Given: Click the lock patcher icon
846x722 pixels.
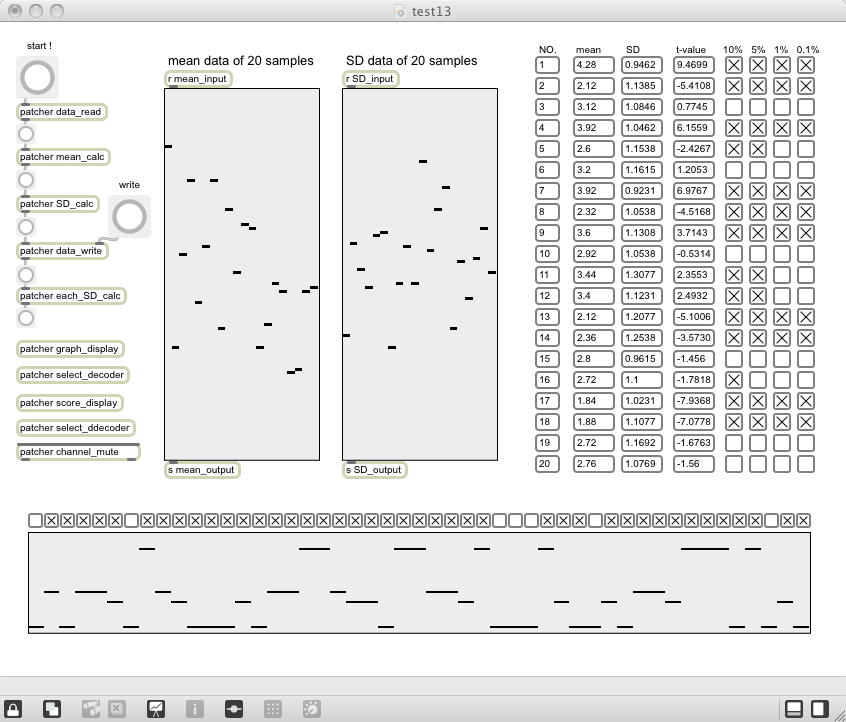Looking at the screenshot, I should click(x=13, y=709).
